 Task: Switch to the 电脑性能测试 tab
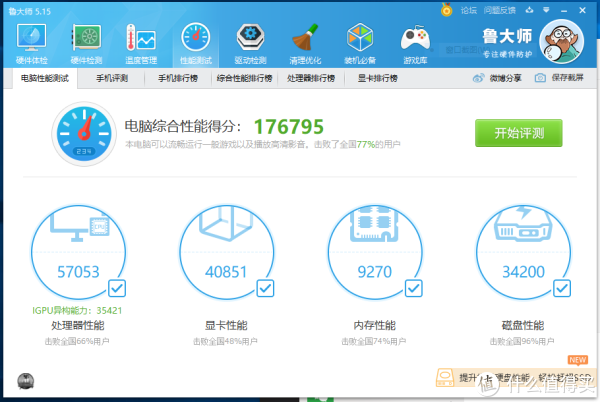point(45,78)
